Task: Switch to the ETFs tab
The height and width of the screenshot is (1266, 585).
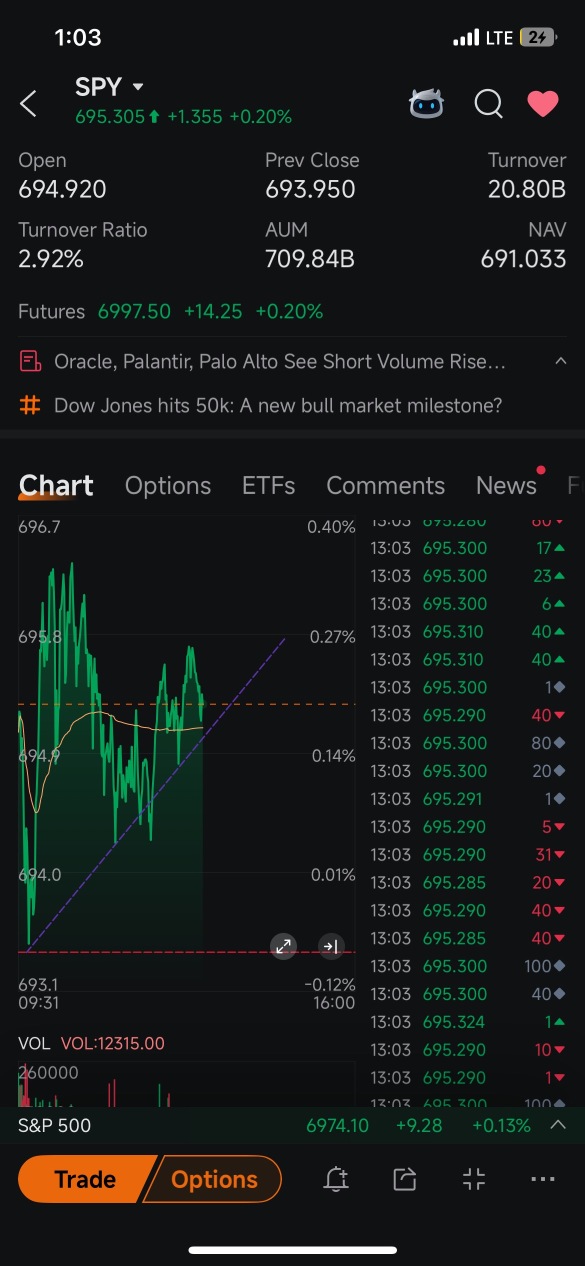Action: coord(269,486)
